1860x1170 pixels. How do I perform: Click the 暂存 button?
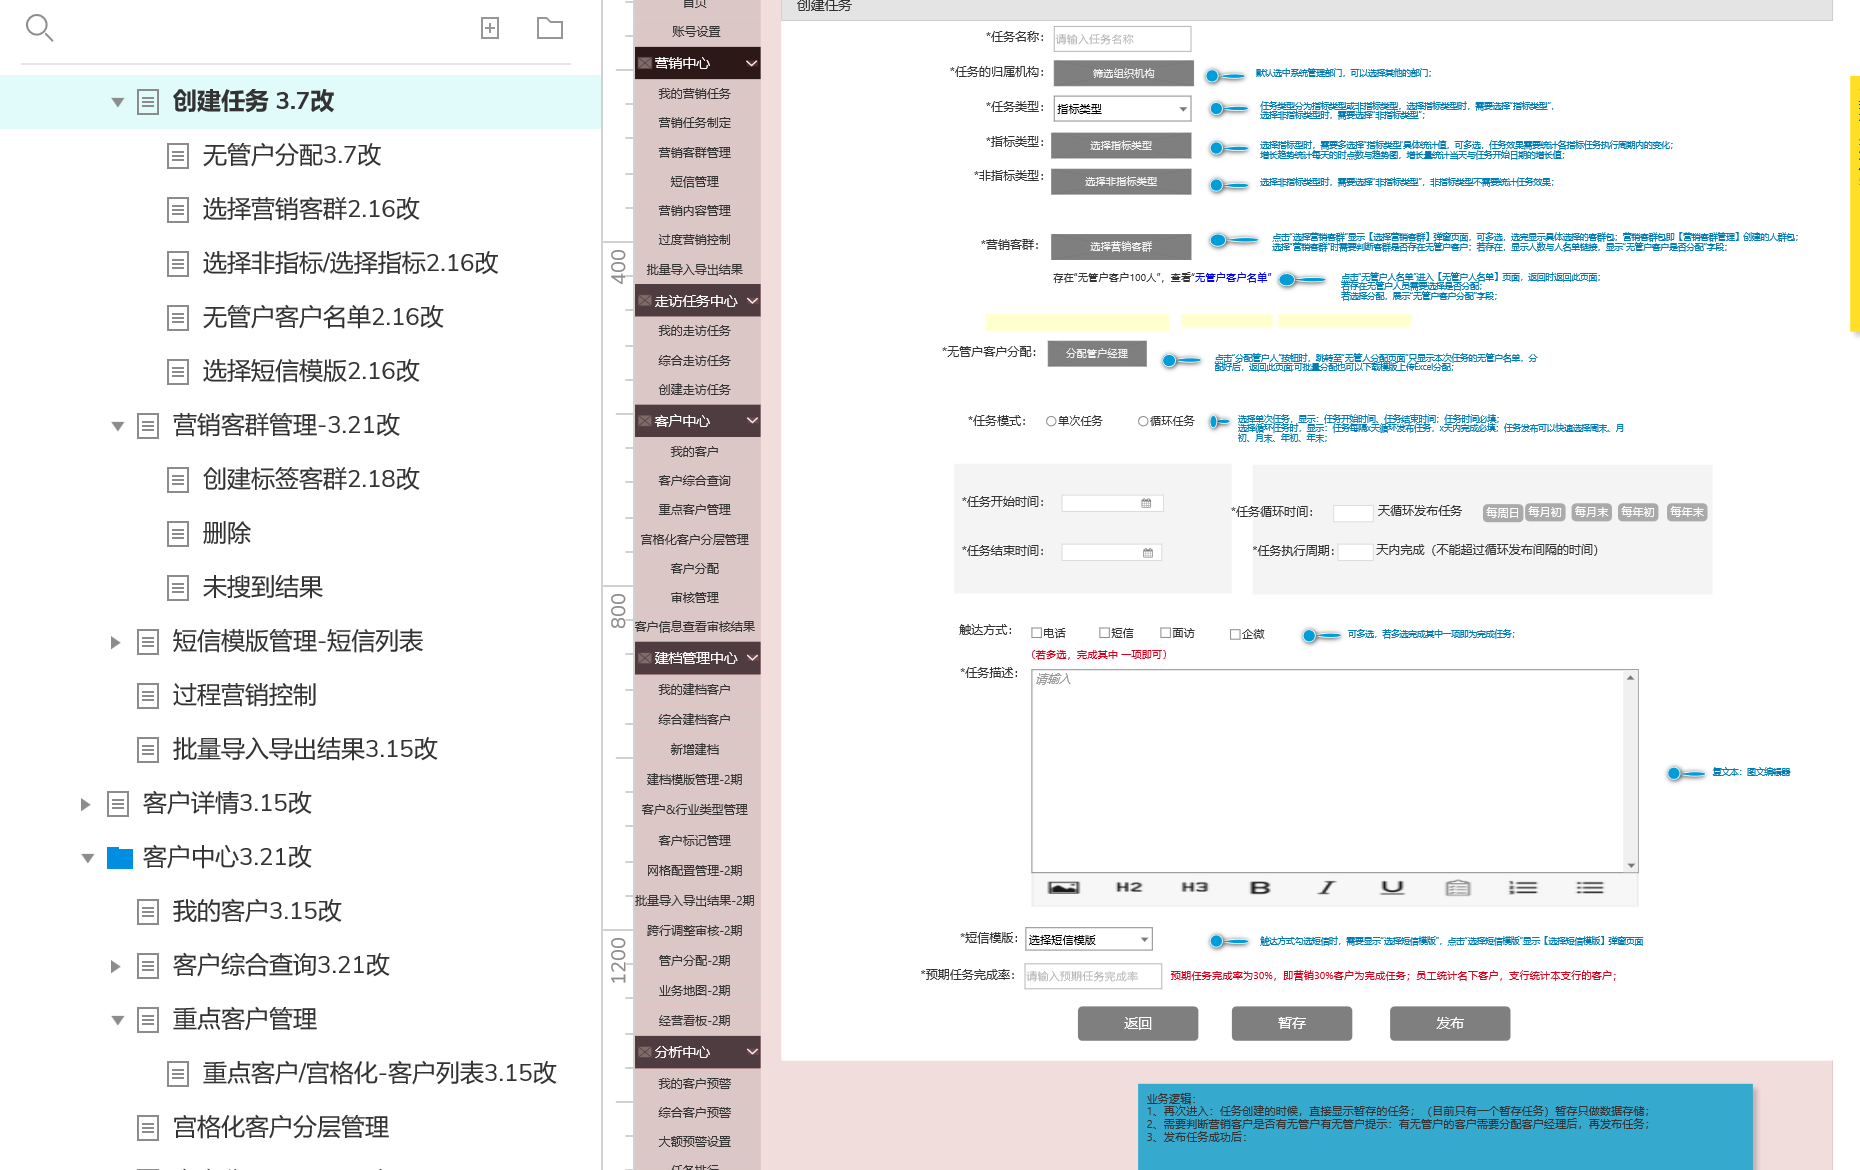tap(1292, 1023)
